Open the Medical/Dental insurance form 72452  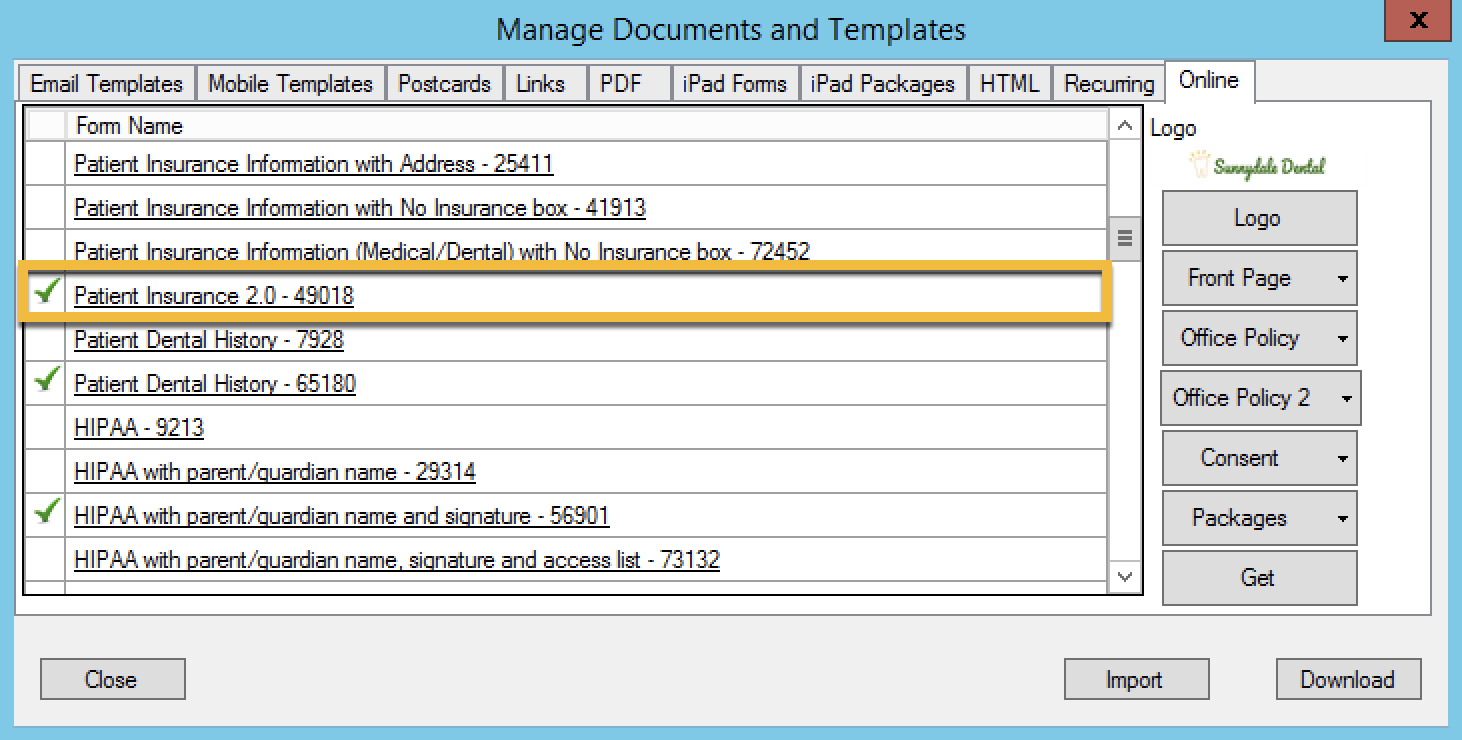click(442, 252)
